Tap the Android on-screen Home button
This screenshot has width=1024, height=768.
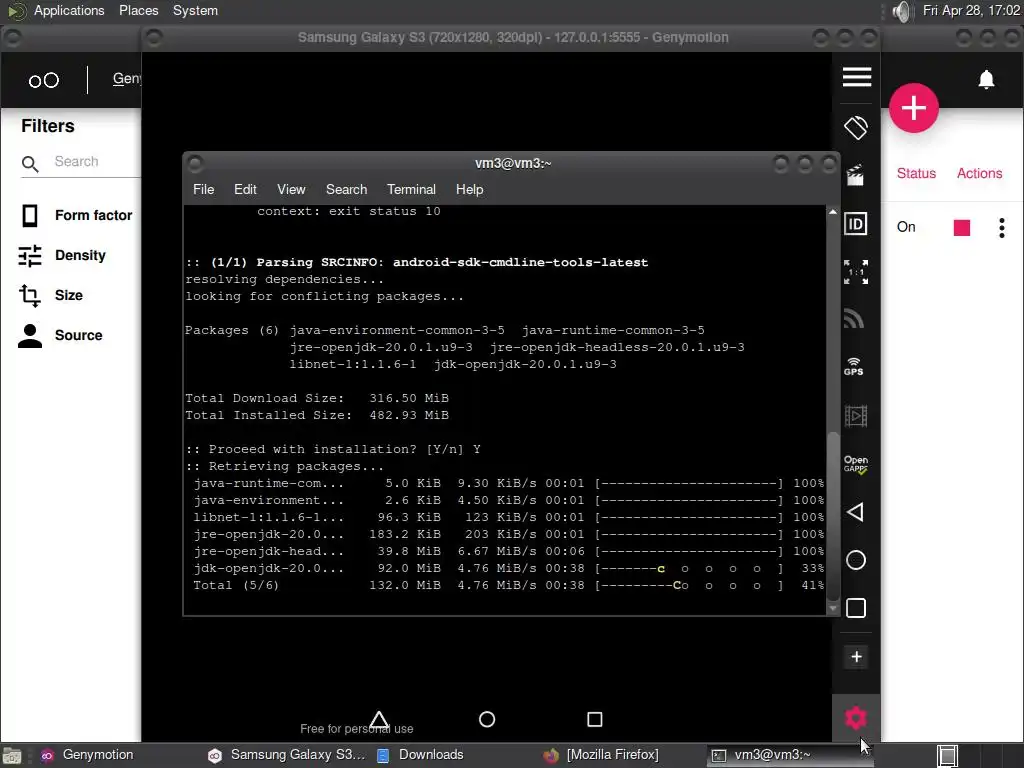pyautogui.click(x=487, y=719)
